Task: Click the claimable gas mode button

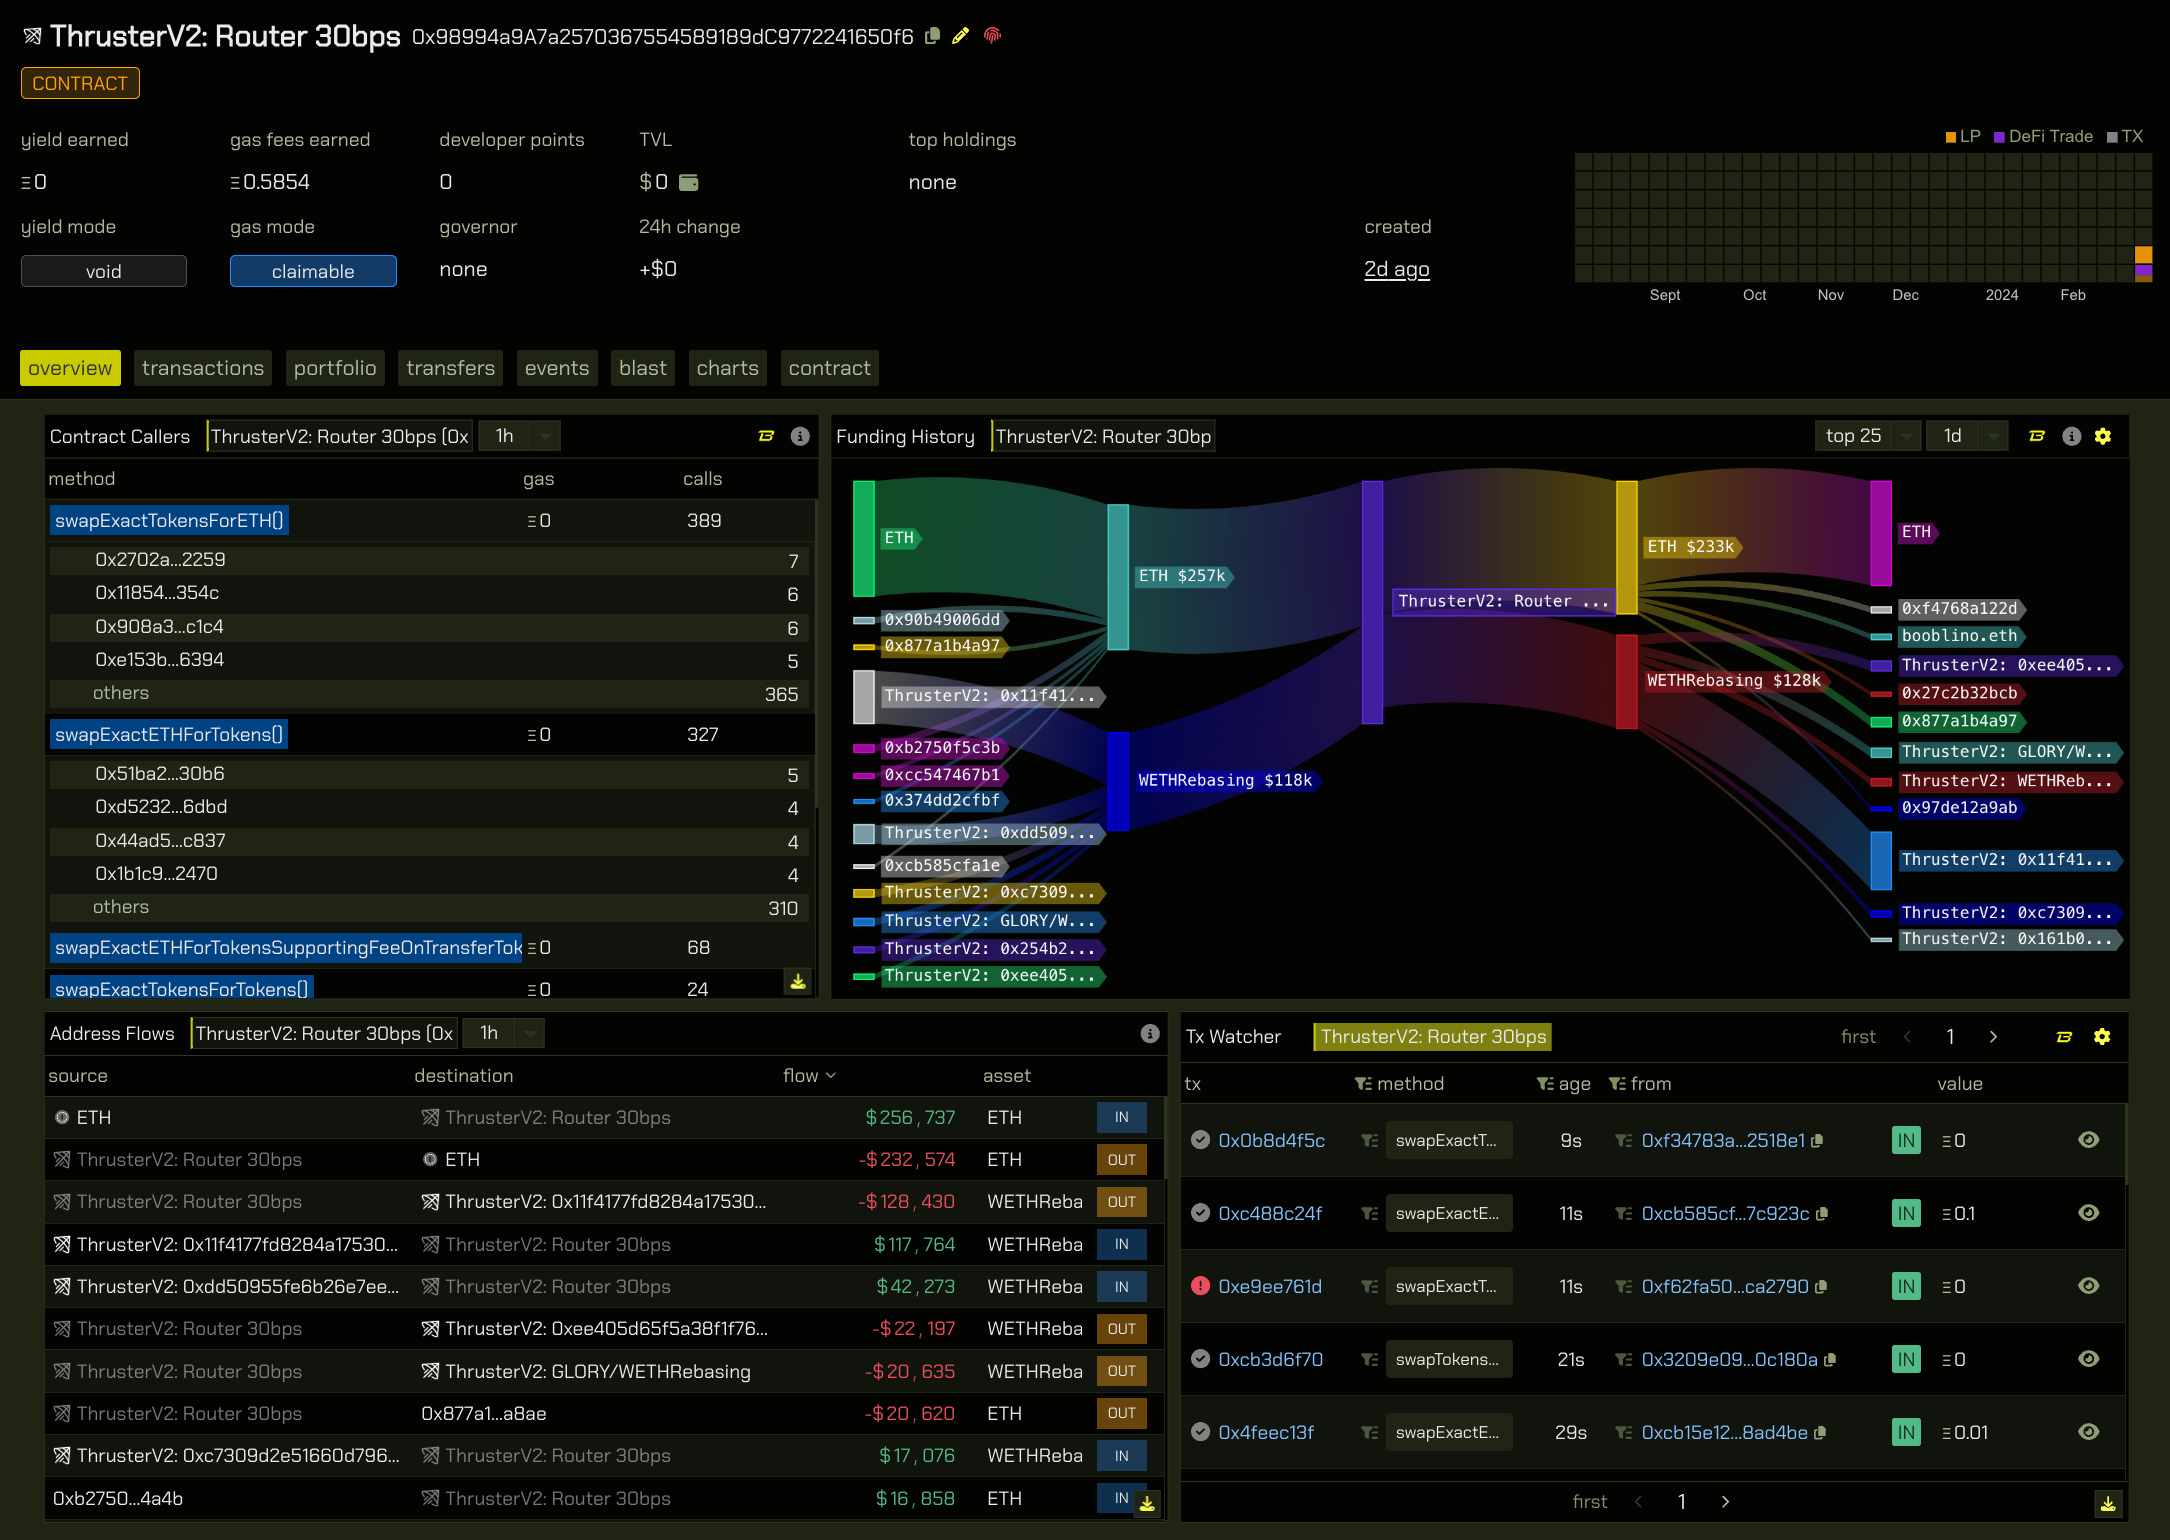Action: pyautogui.click(x=313, y=271)
